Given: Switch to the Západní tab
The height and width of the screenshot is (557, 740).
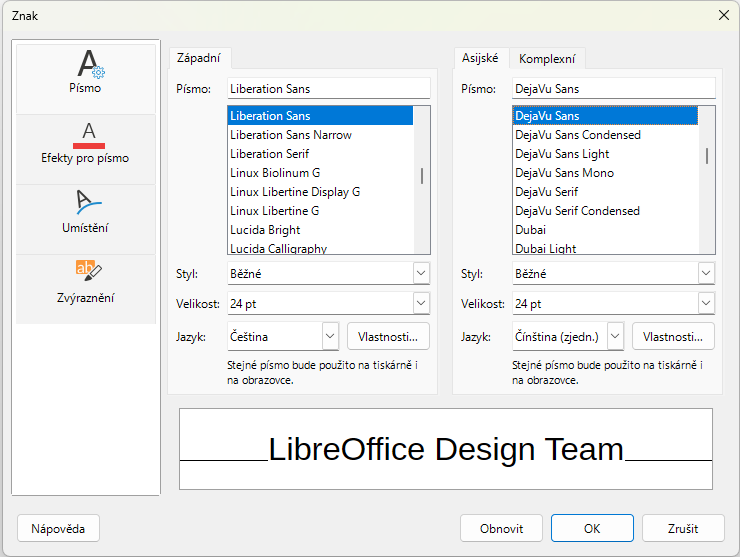Looking at the screenshot, I should tap(199, 58).
